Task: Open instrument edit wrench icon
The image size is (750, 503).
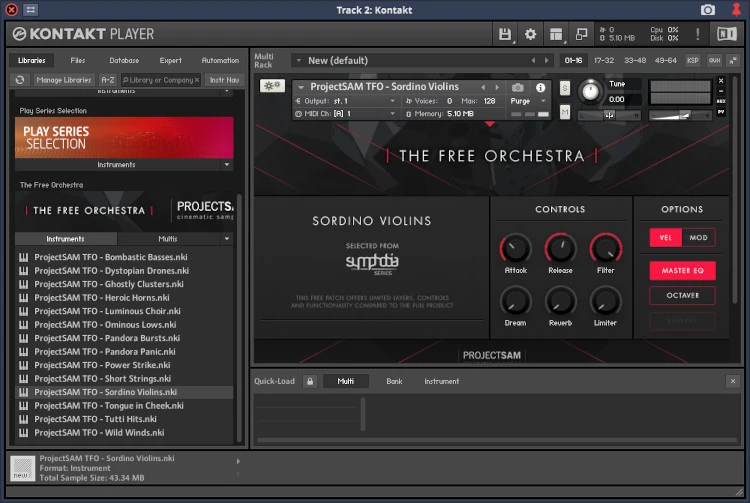Action: tap(272, 86)
